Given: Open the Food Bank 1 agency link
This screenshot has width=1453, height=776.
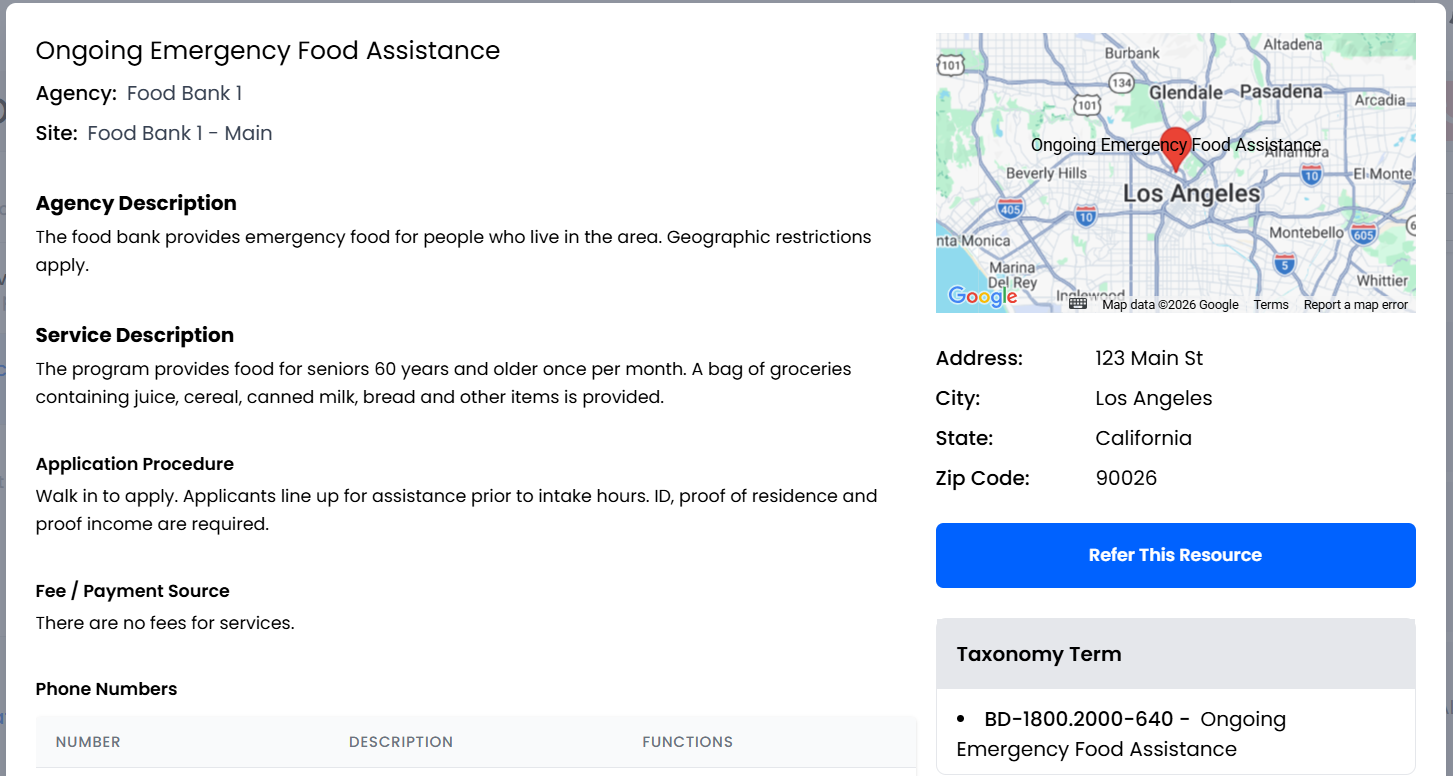Looking at the screenshot, I should 184,94.
